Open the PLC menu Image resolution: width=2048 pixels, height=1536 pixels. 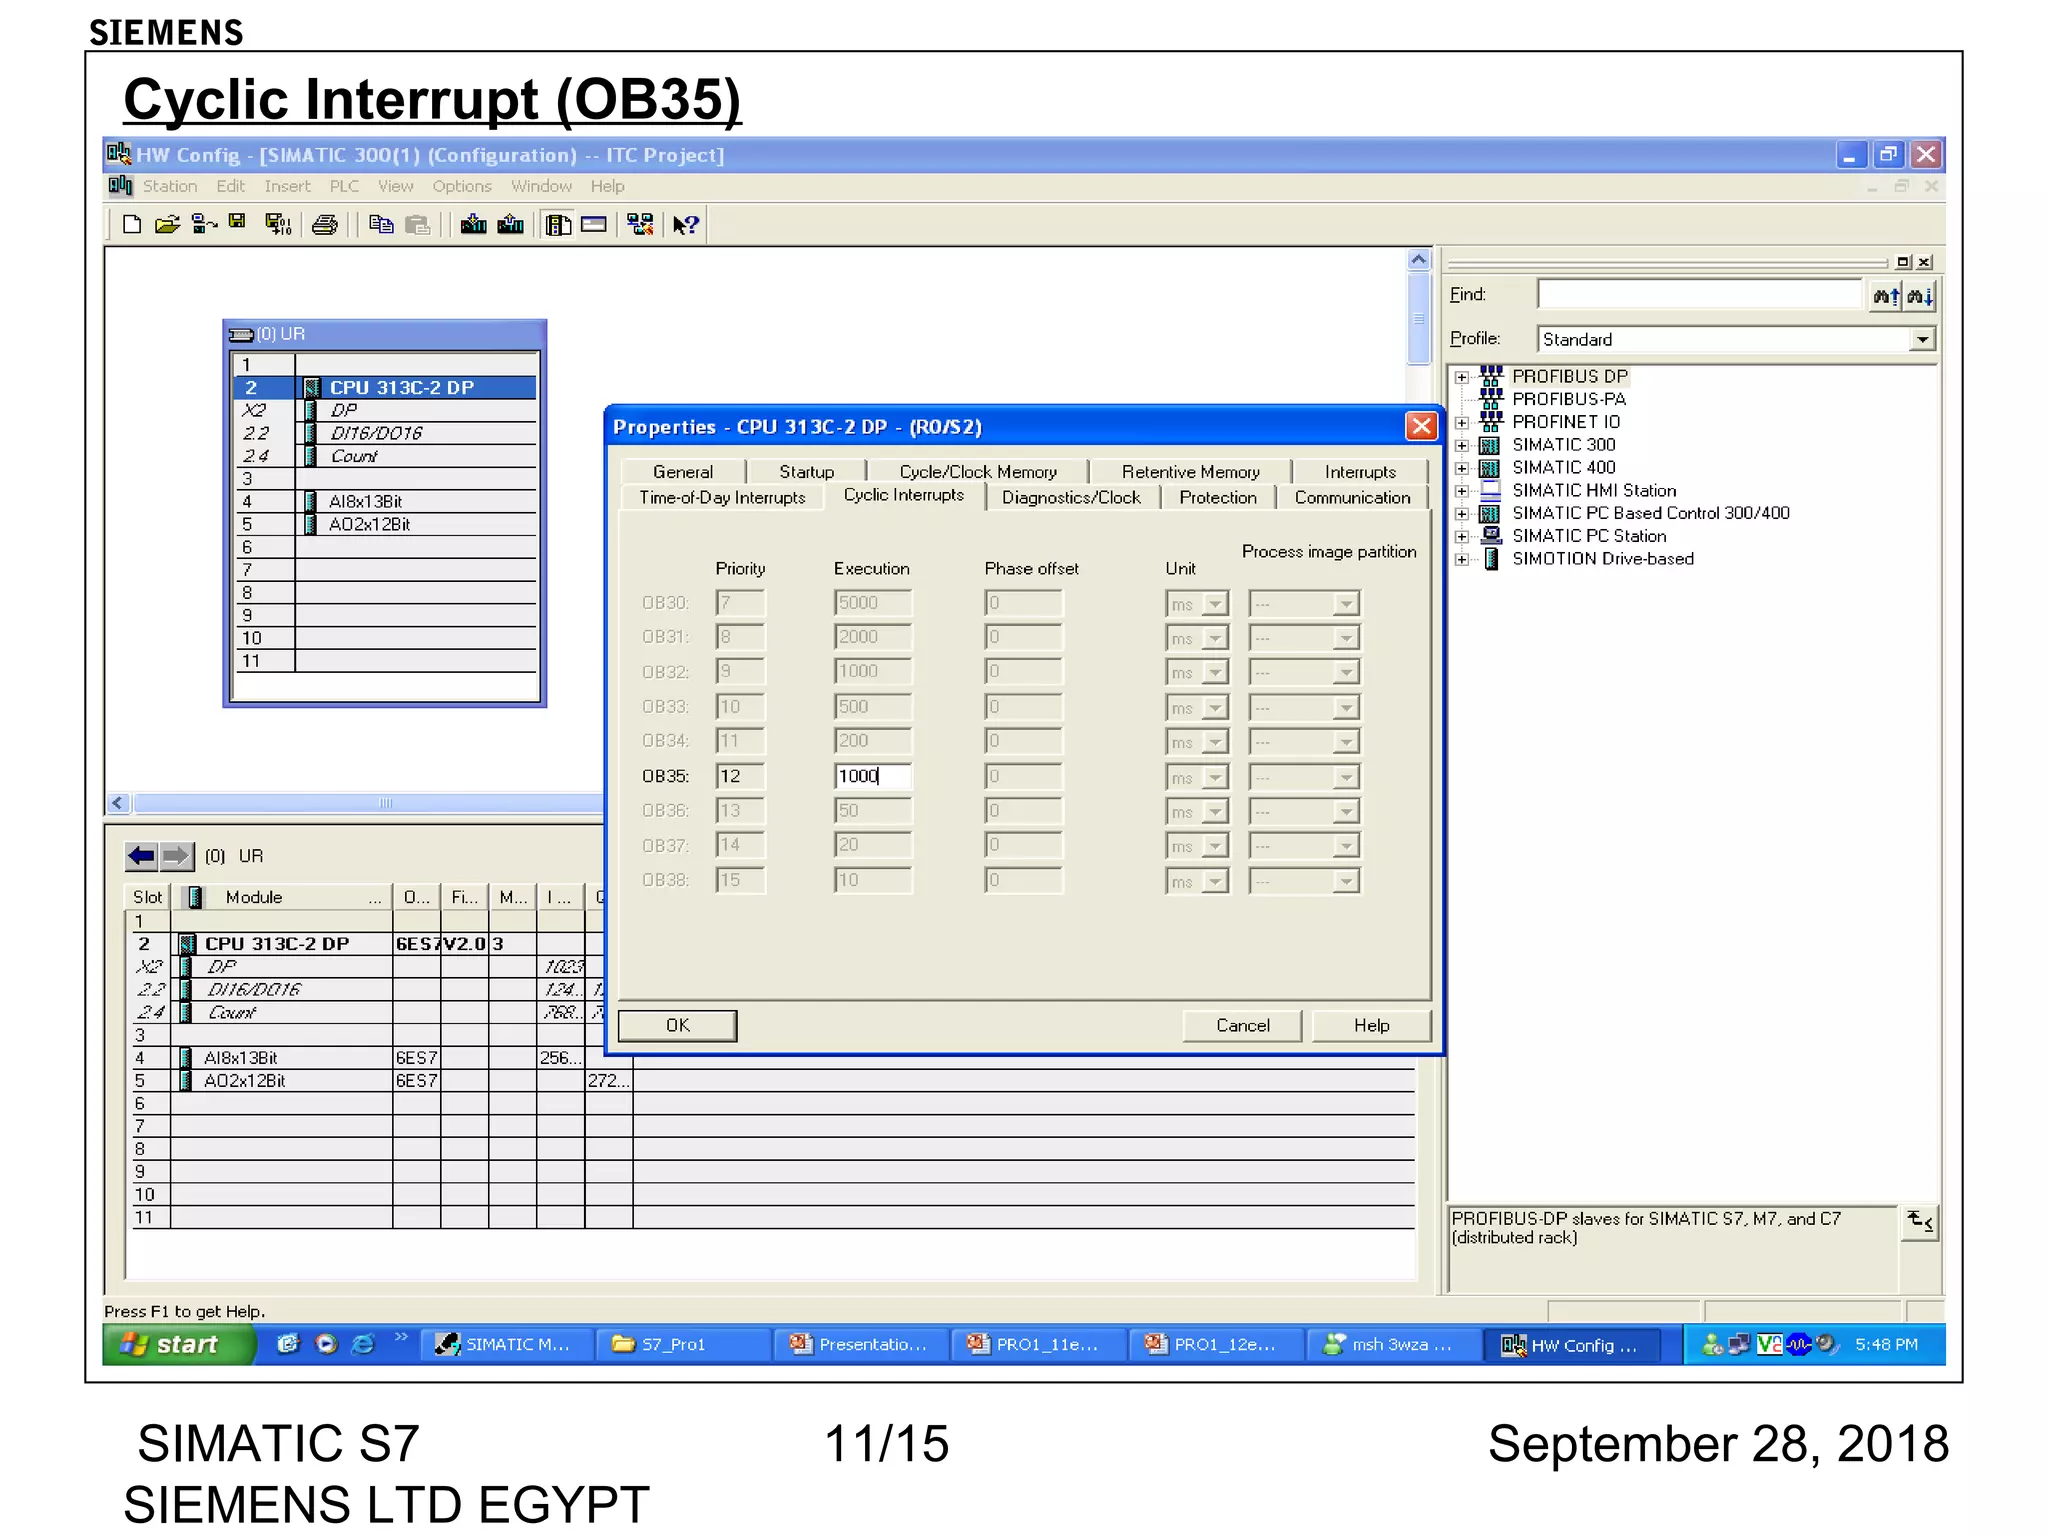tap(344, 186)
